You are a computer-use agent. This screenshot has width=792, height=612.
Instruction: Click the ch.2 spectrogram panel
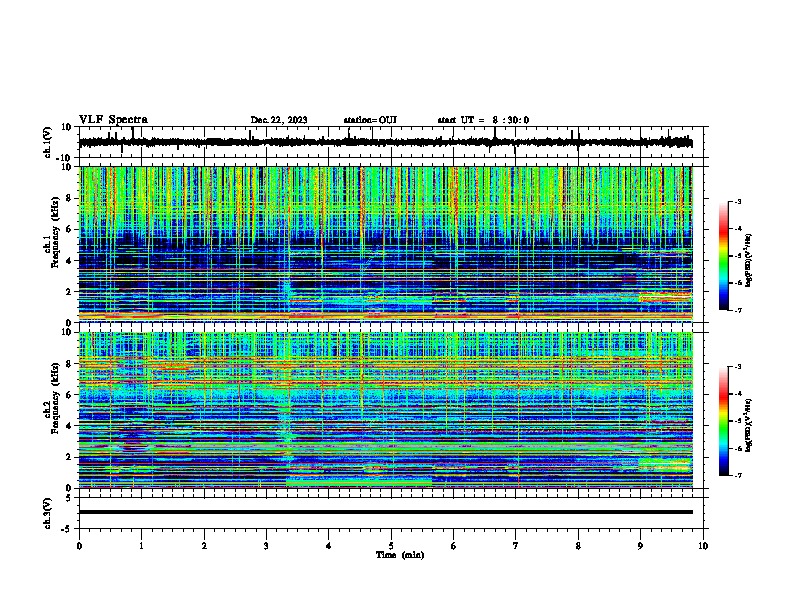click(x=386, y=410)
